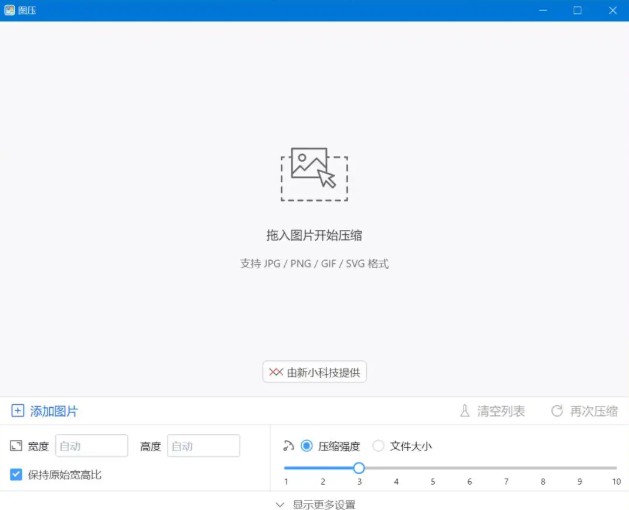The width and height of the screenshot is (629, 510).
Task: Click the compression mode icon left of 压缩强度
Action: point(288,446)
